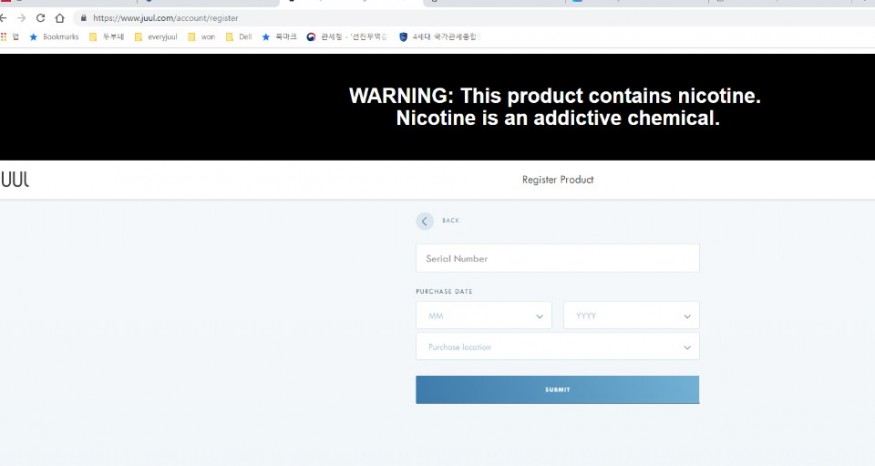The image size is (875, 466).
Task: Open the Bookmarks star bookmark
Action: pos(54,37)
